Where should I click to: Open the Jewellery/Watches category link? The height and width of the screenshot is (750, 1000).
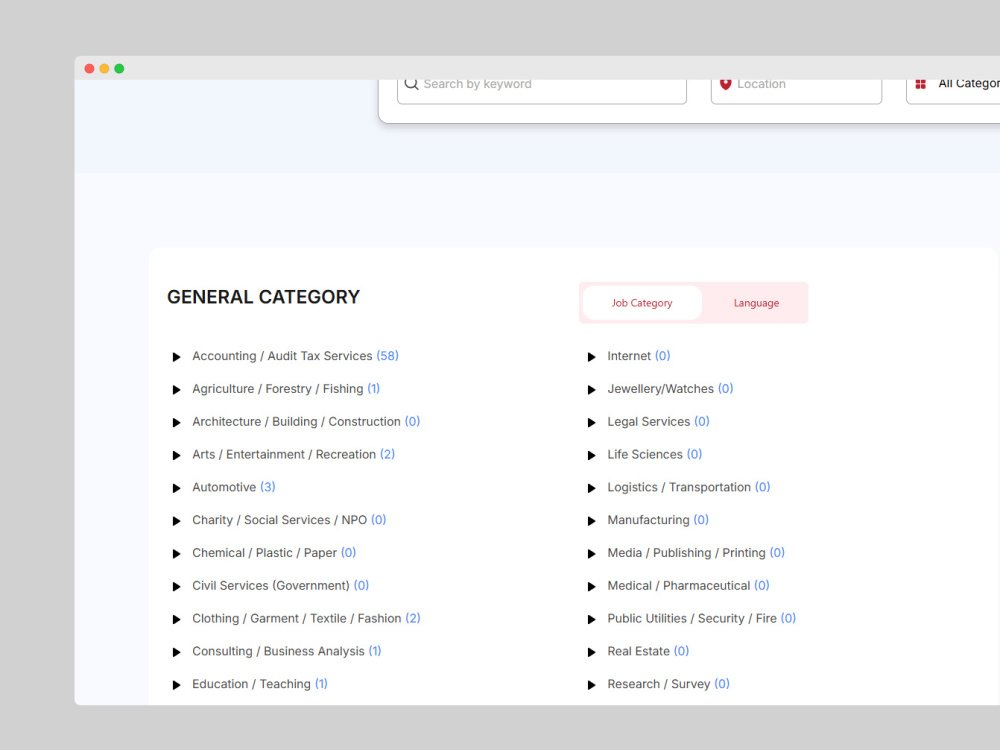click(x=670, y=389)
